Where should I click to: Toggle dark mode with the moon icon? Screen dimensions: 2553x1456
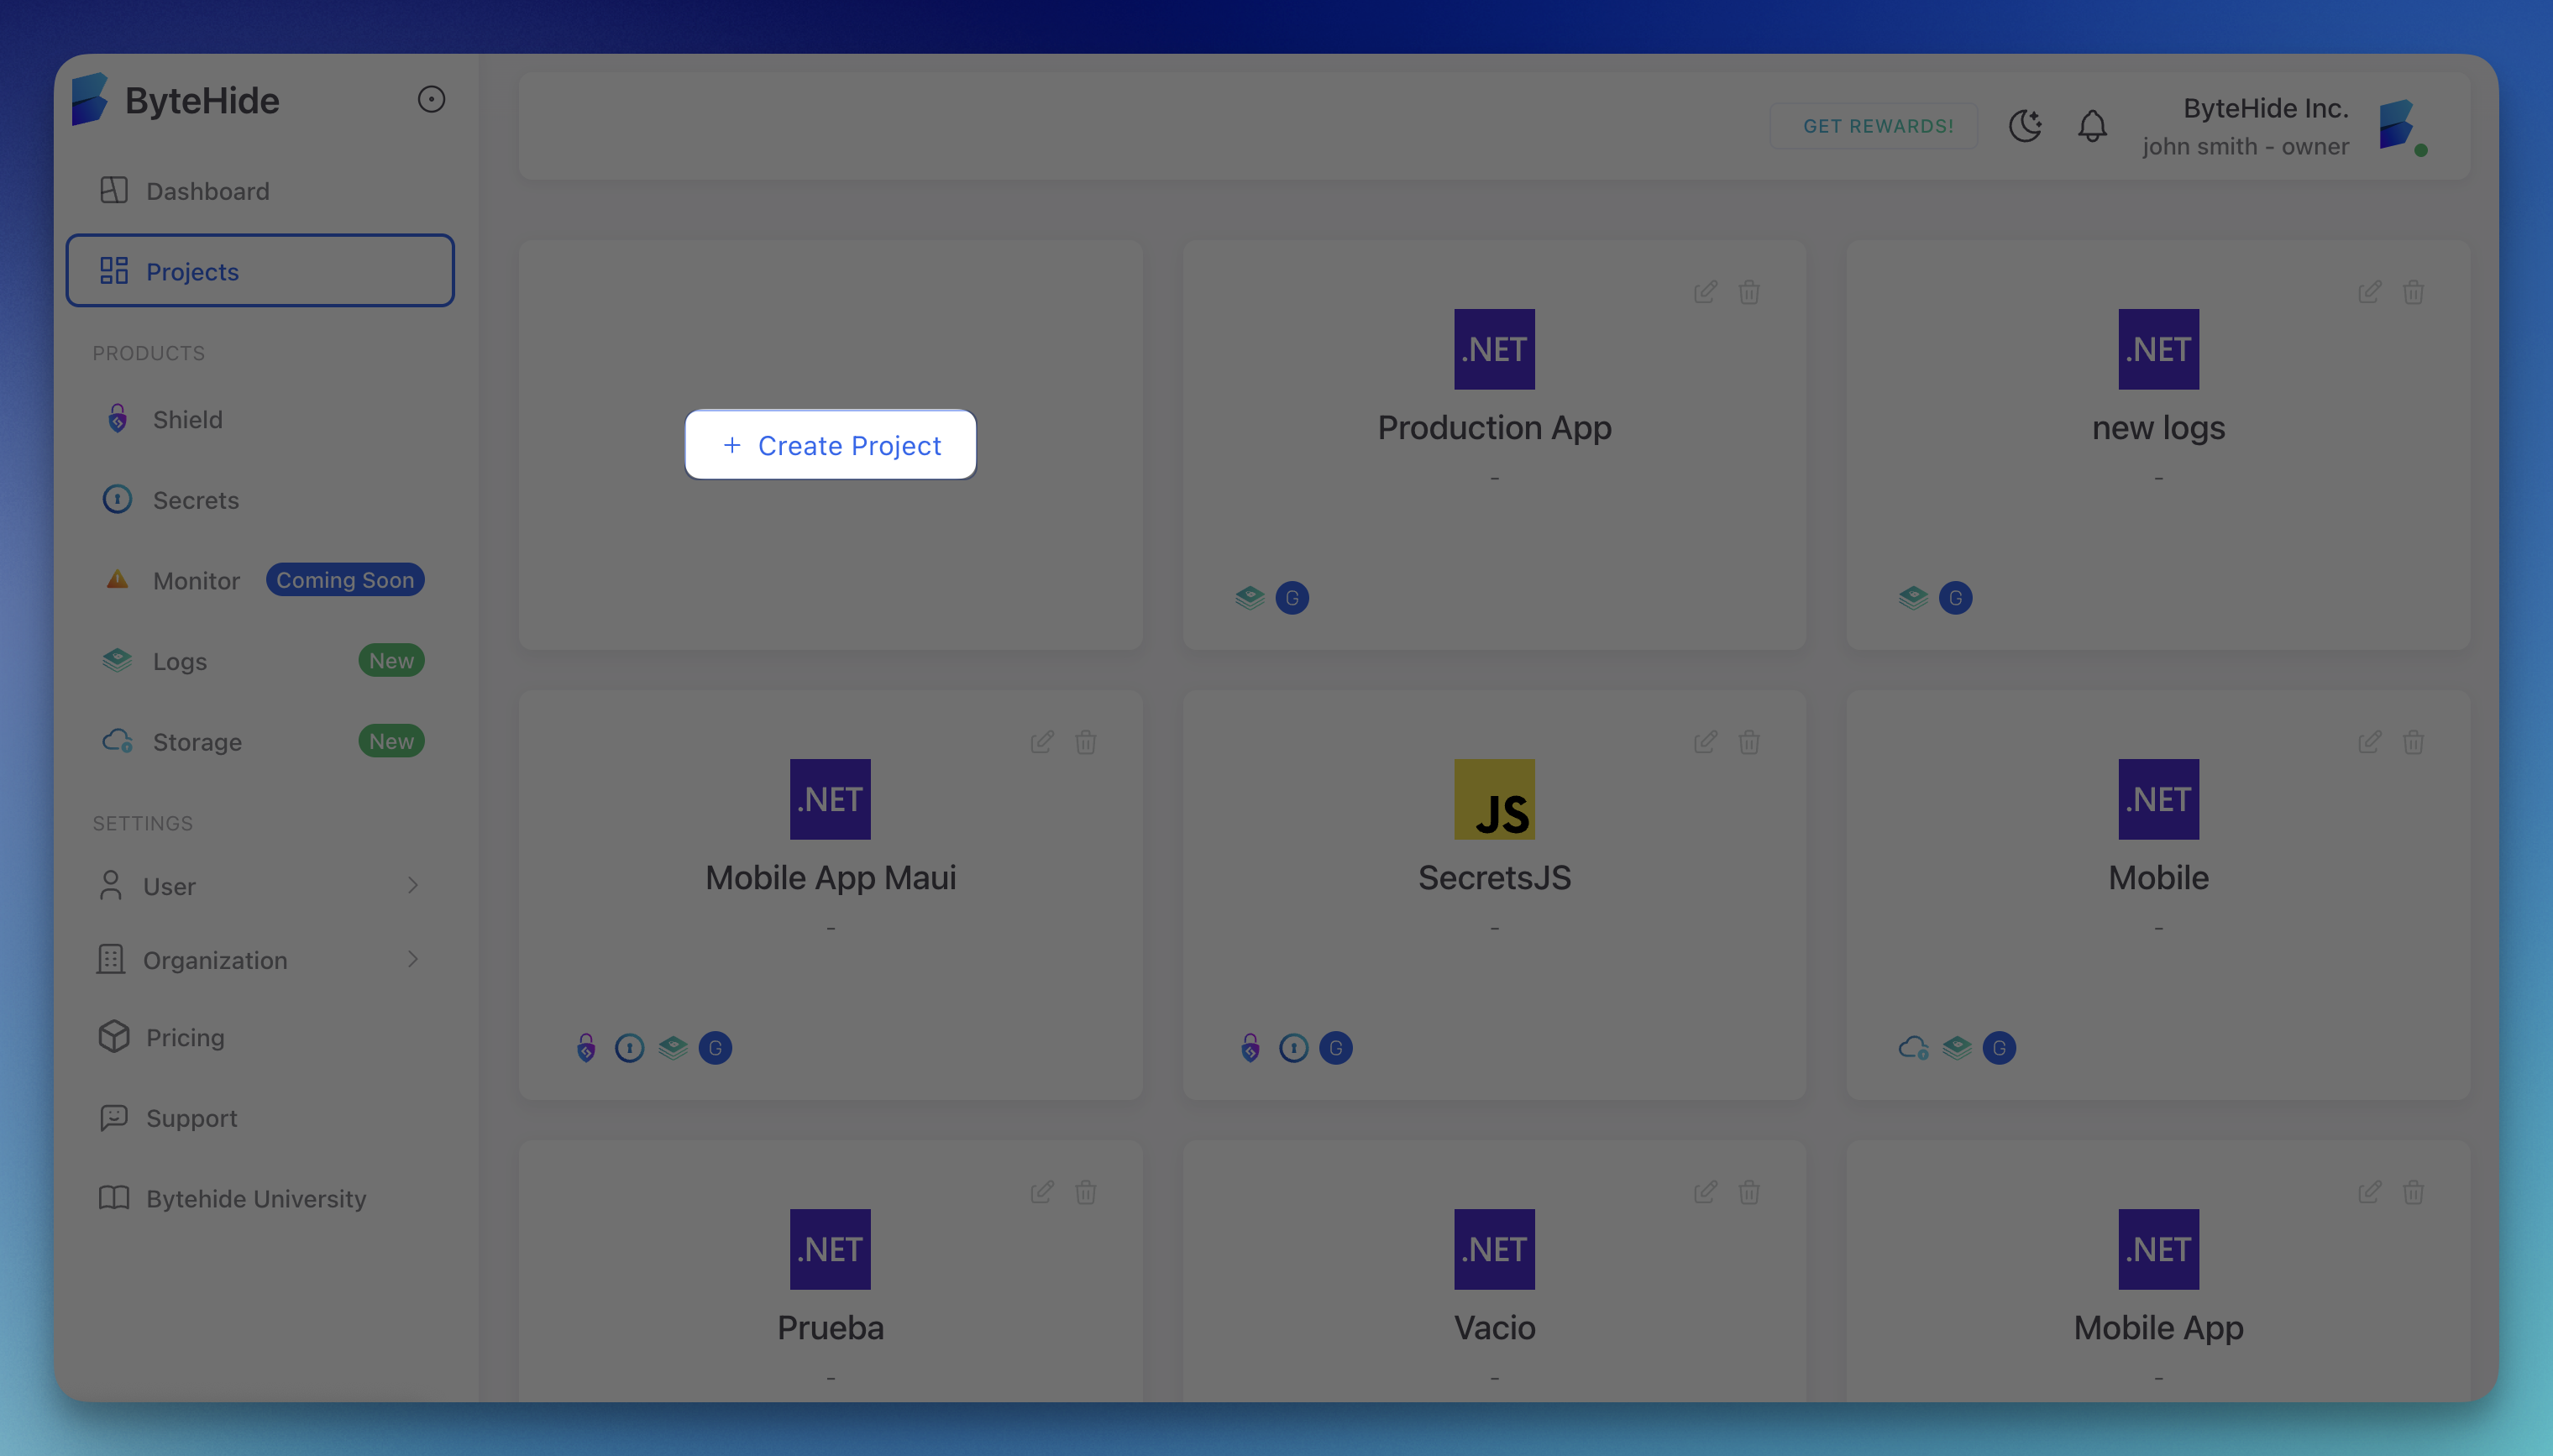[x=2025, y=126]
